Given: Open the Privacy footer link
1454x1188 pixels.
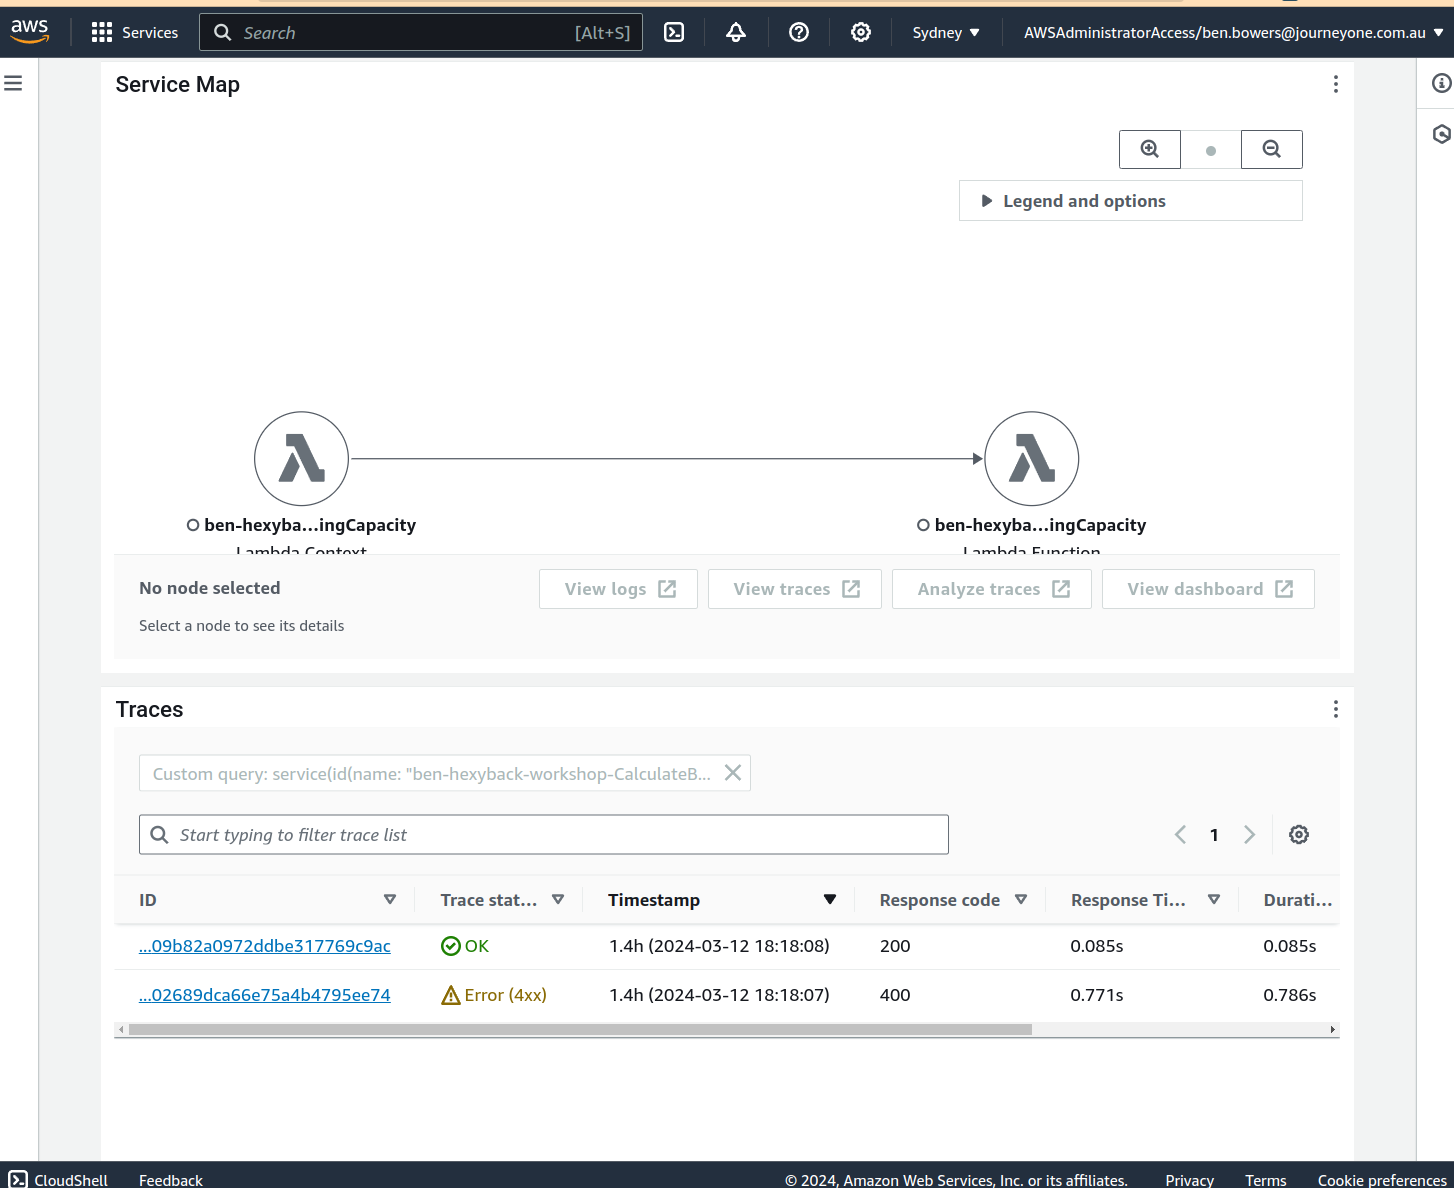Looking at the screenshot, I should tap(1190, 1180).
